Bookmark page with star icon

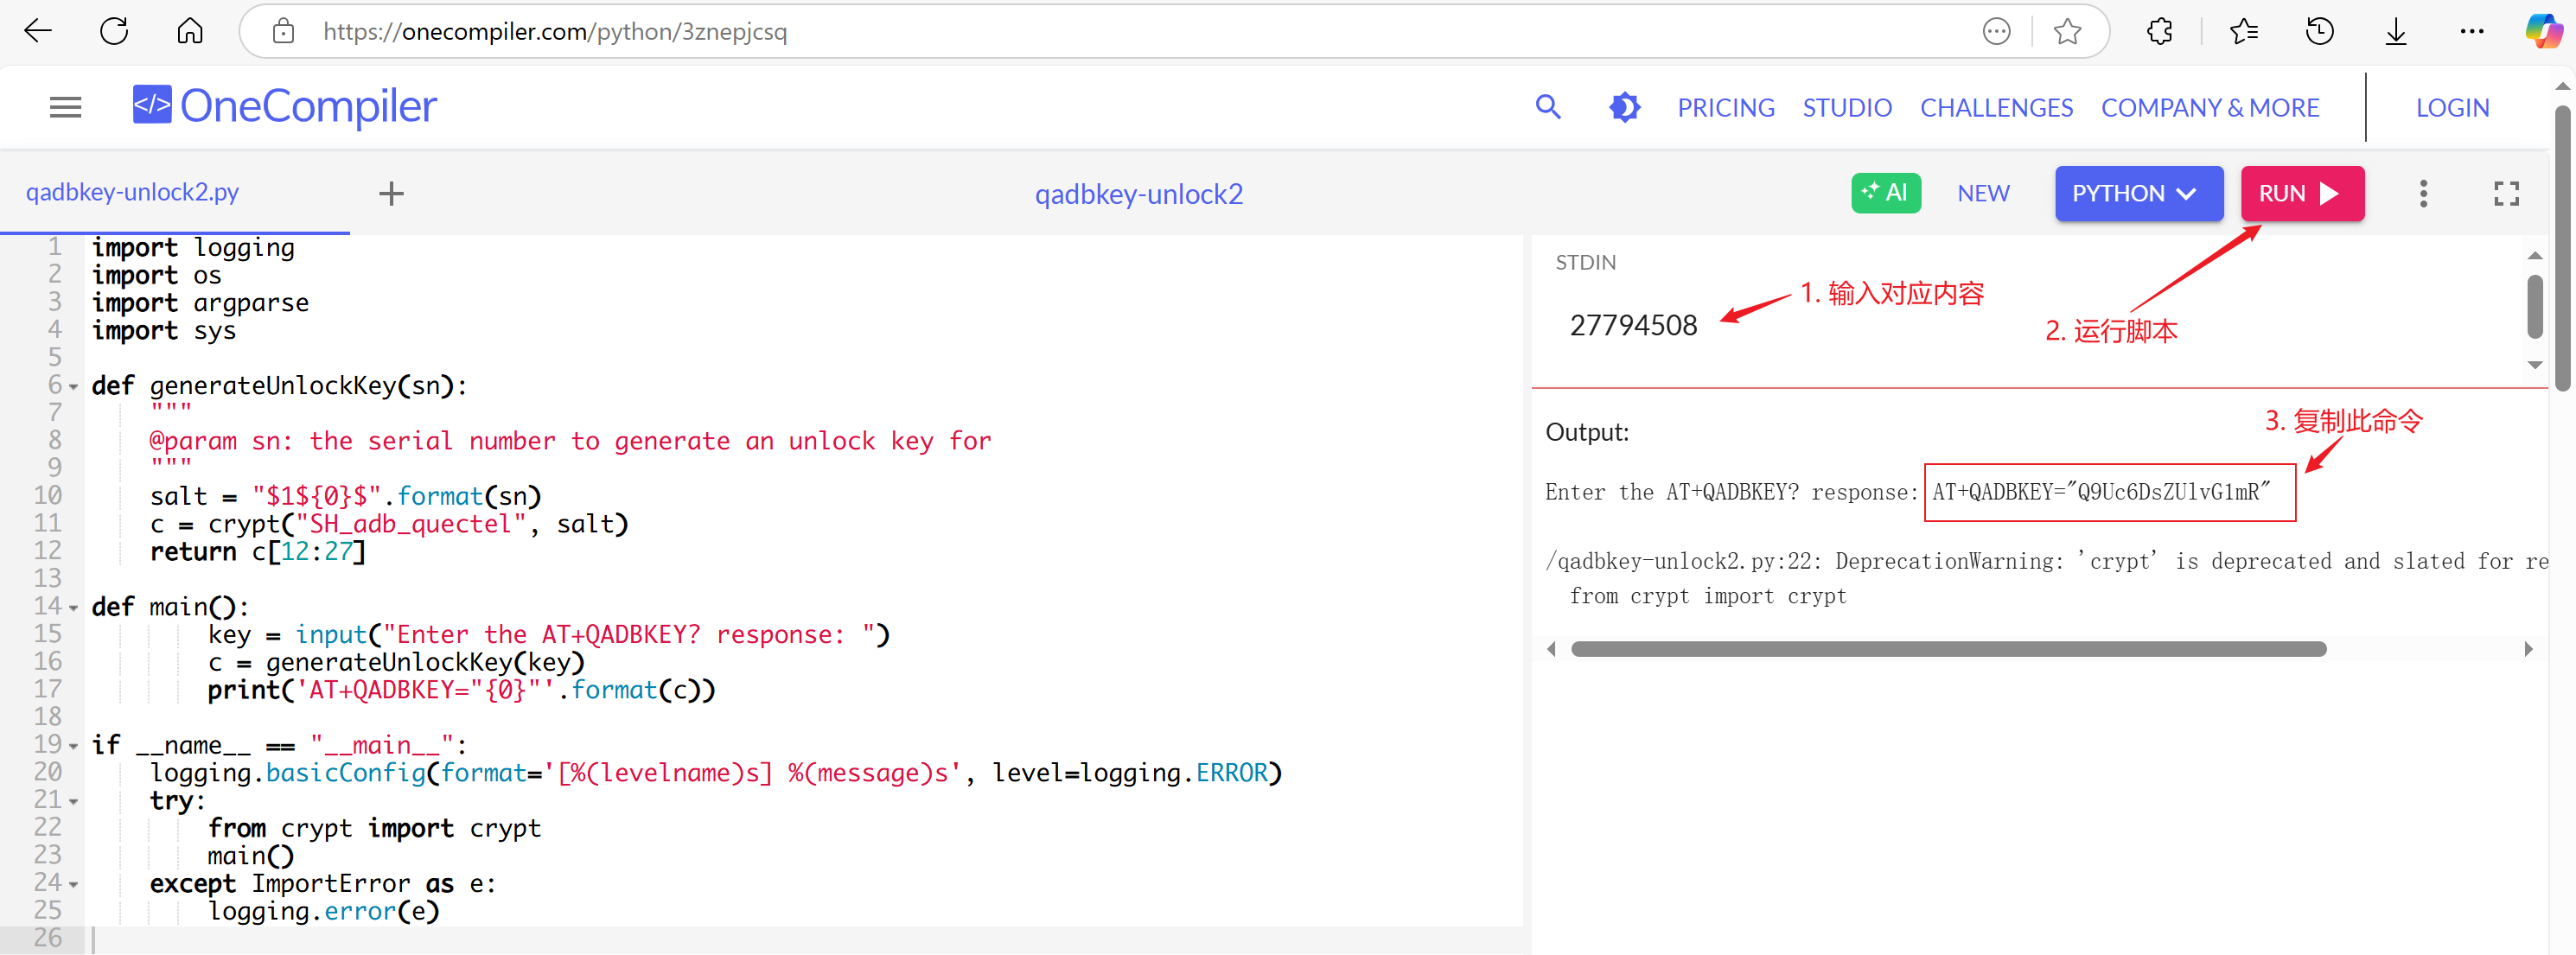2067,32
